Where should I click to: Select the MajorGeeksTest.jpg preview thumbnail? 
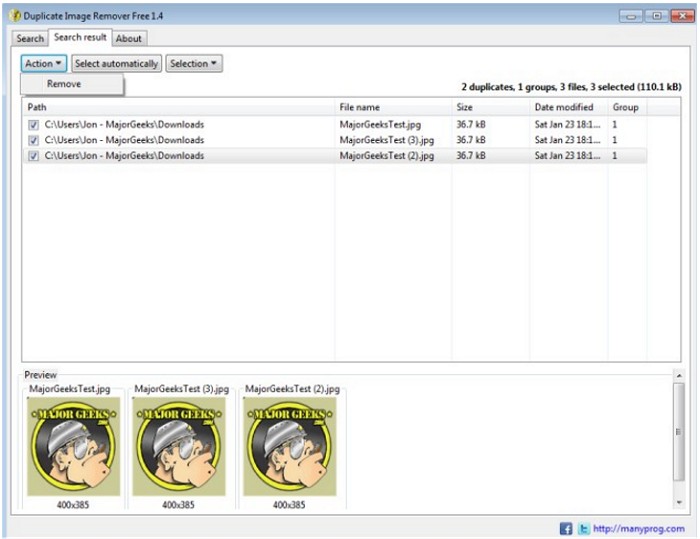[74, 447]
